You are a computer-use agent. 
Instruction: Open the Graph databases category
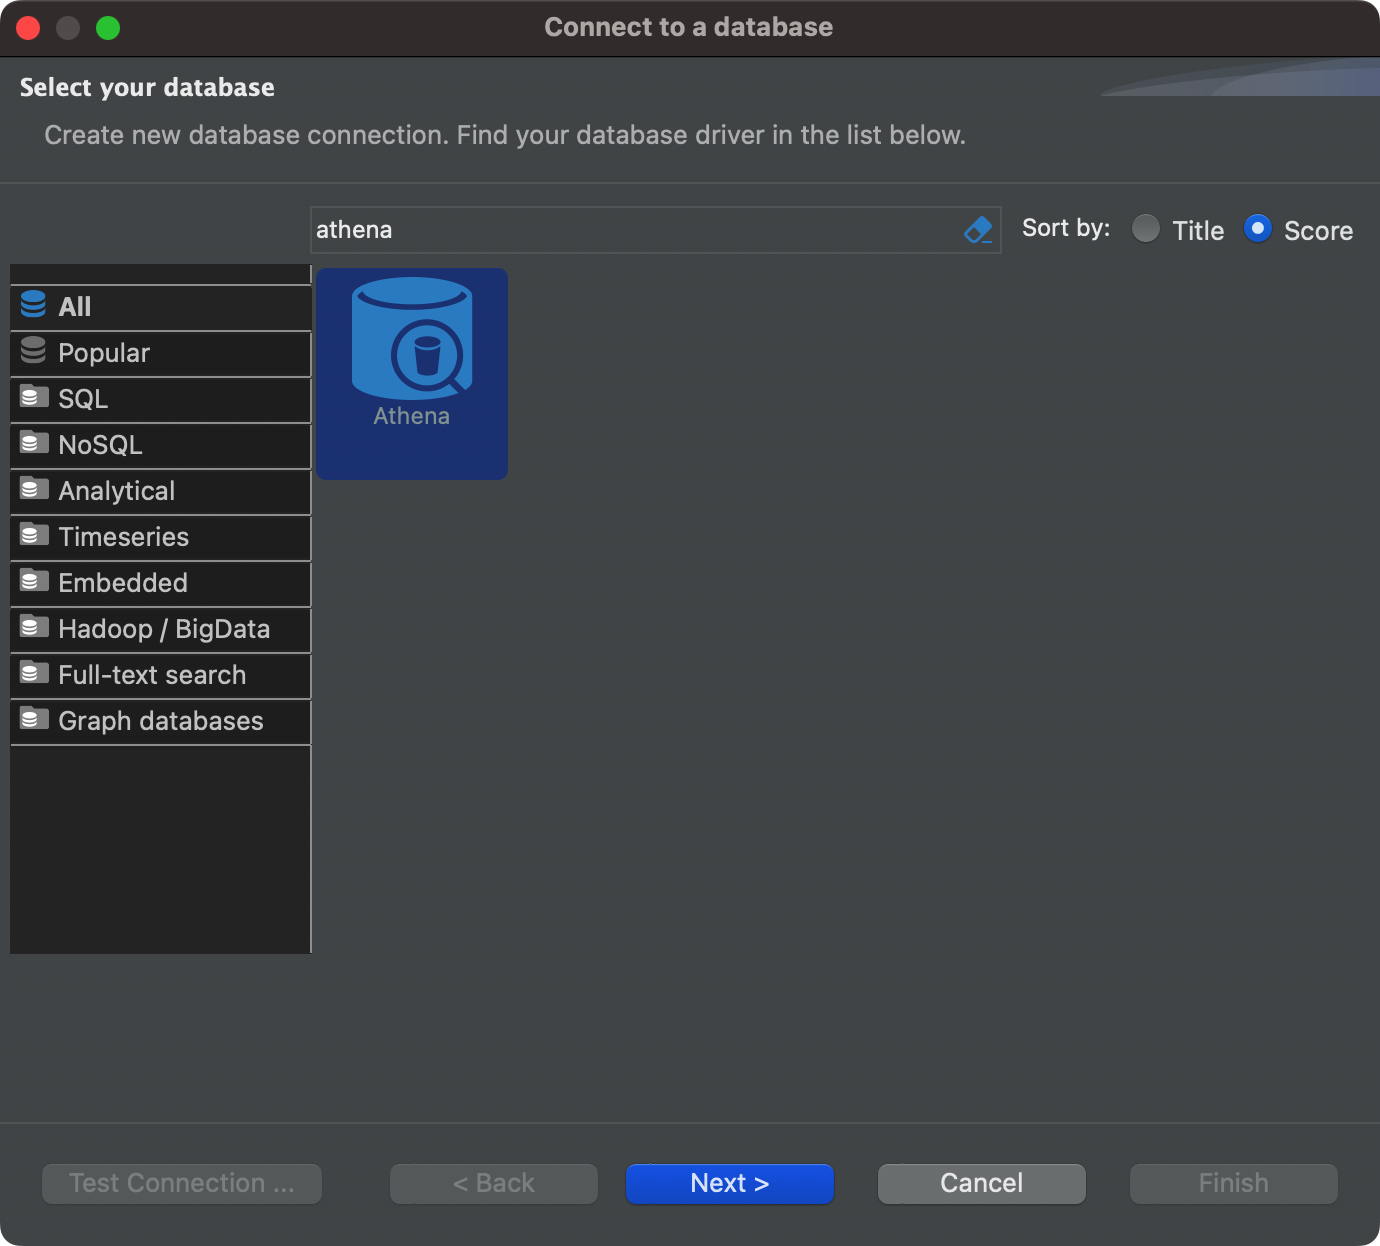pyautogui.click(x=161, y=721)
